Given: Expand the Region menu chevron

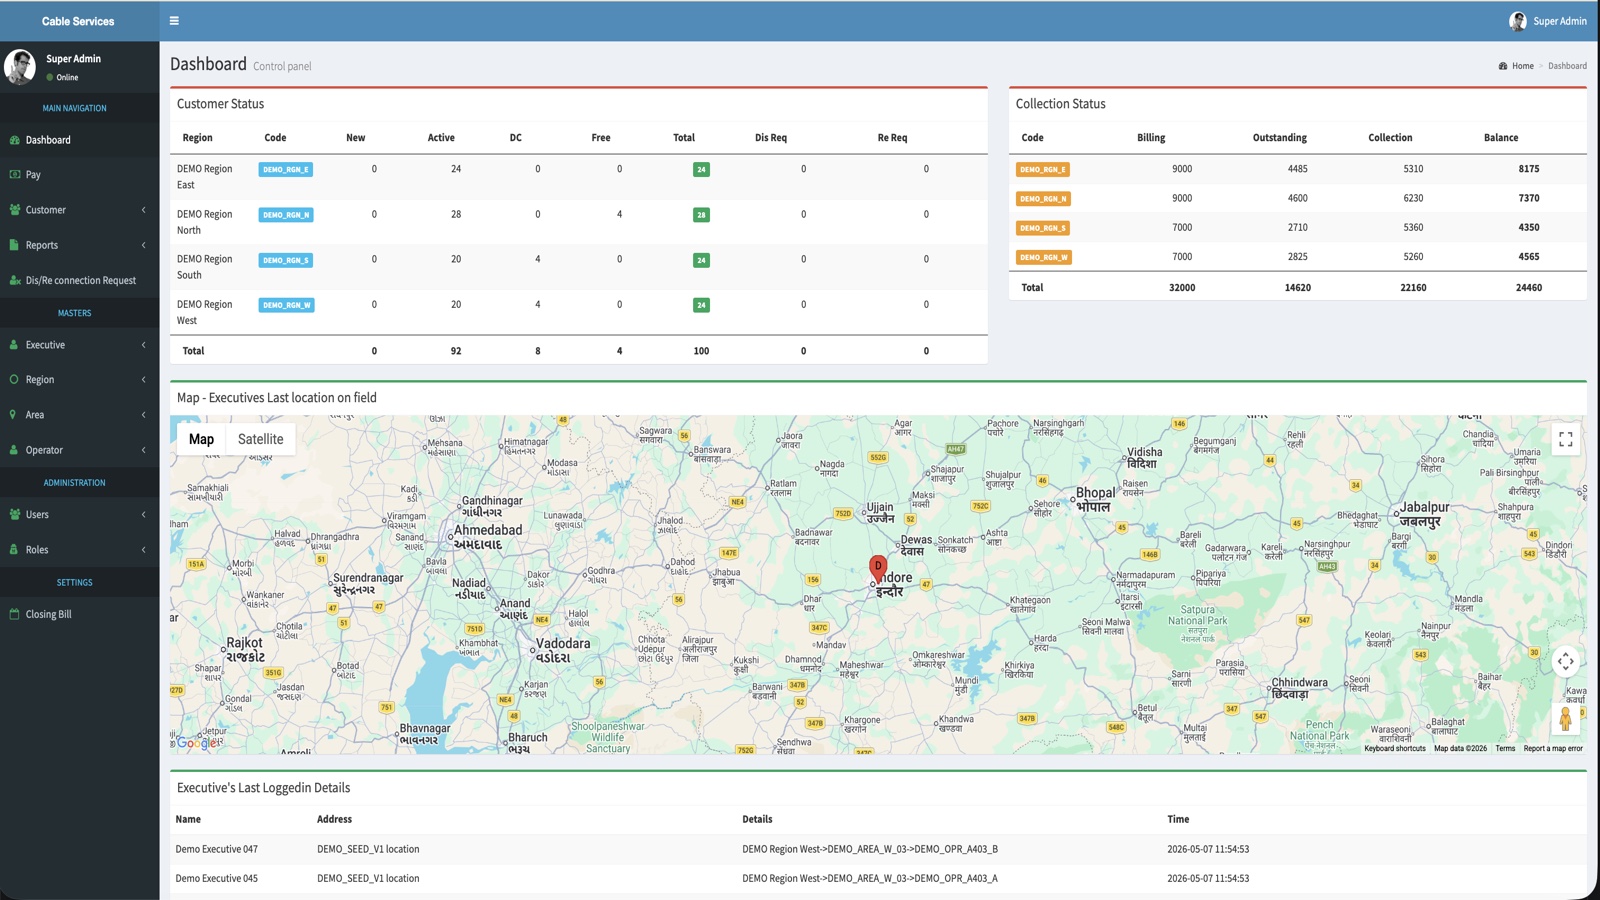Looking at the screenshot, I should click(x=144, y=380).
